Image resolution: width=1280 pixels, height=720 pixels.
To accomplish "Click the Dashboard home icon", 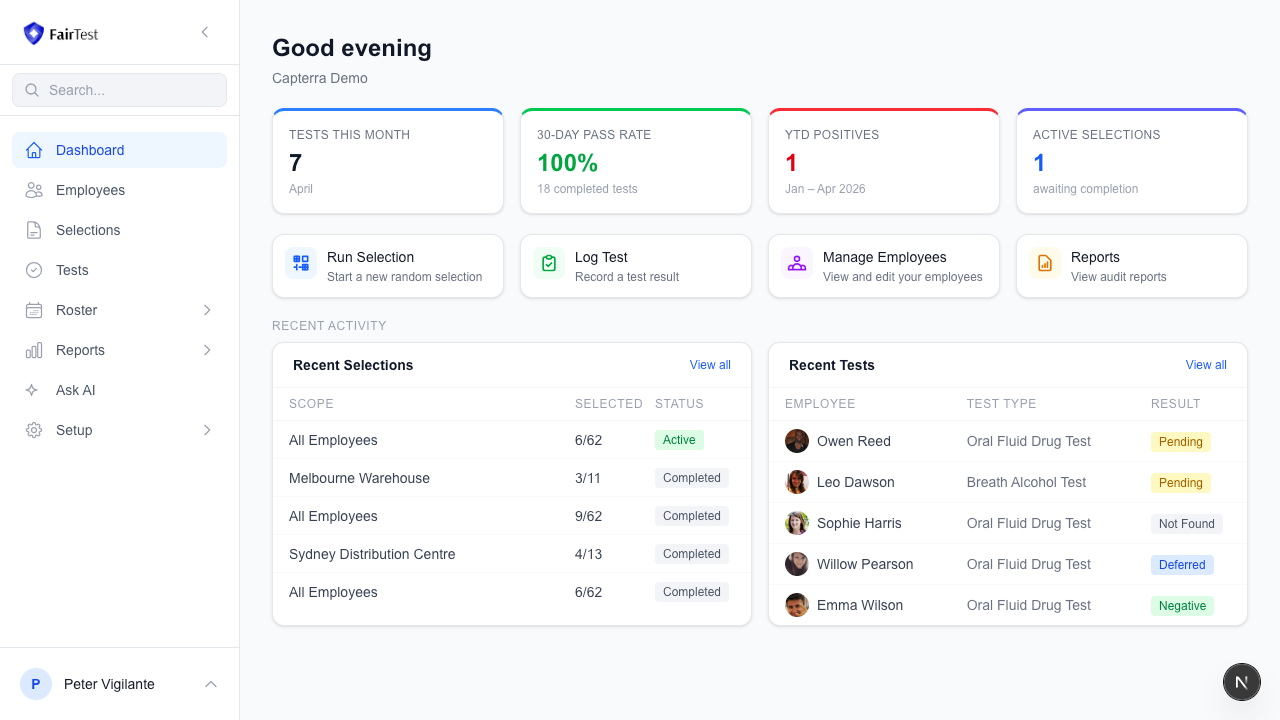I will [x=34, y=150].
